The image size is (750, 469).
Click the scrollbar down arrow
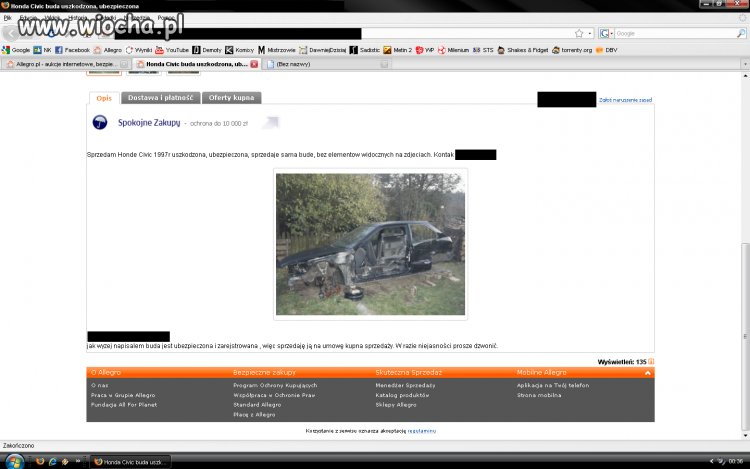coord(745,436)
